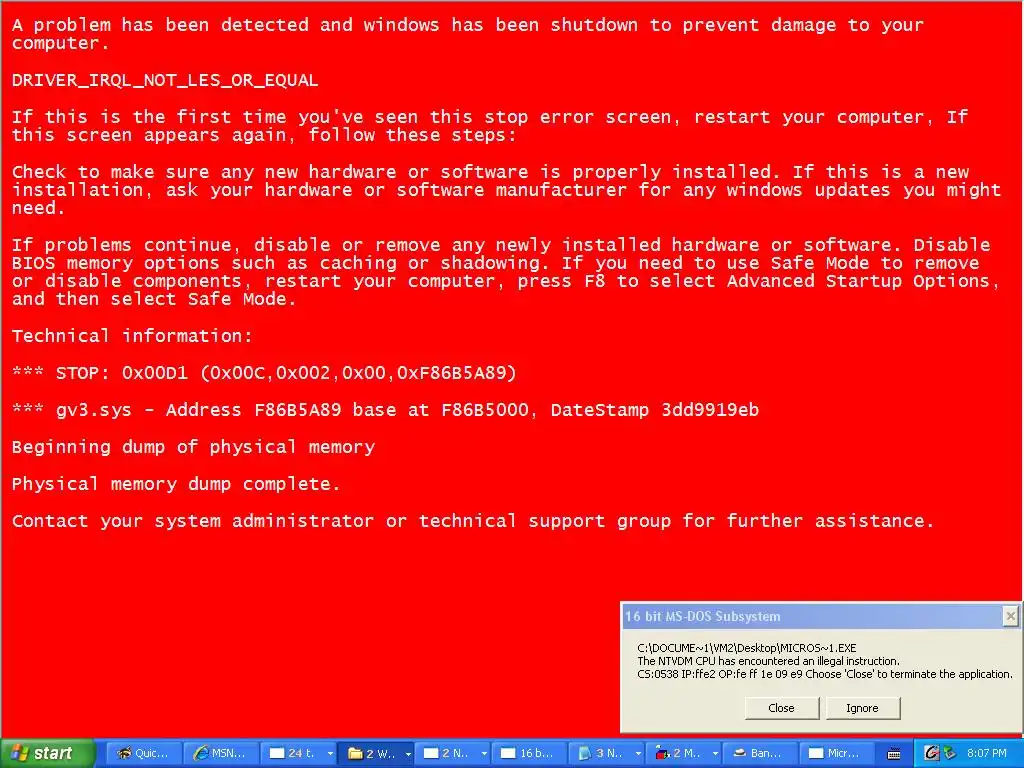Switch to the Quic... taskbar window
Screen dimensions: 1024x768
[143, 753]
